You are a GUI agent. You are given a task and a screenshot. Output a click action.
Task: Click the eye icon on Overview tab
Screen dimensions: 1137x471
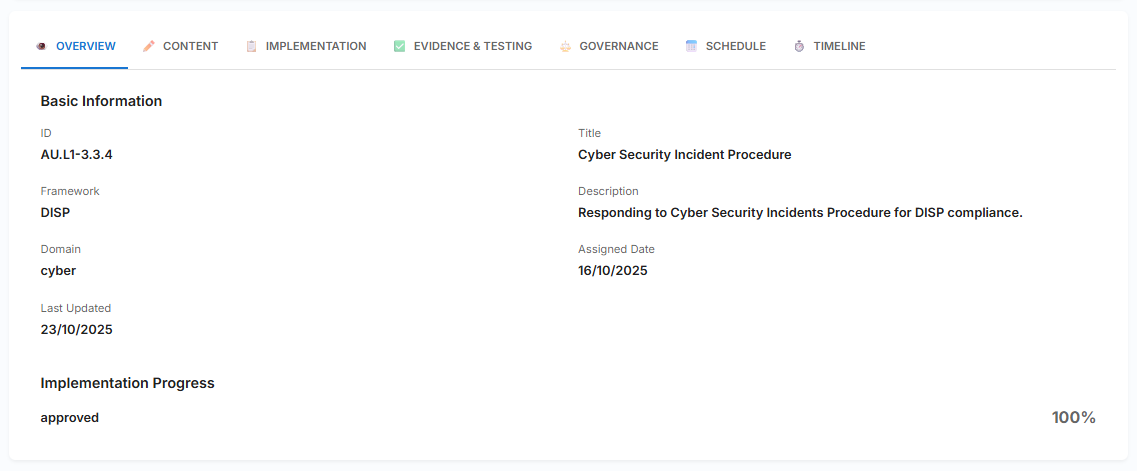[x=42, y=46]
